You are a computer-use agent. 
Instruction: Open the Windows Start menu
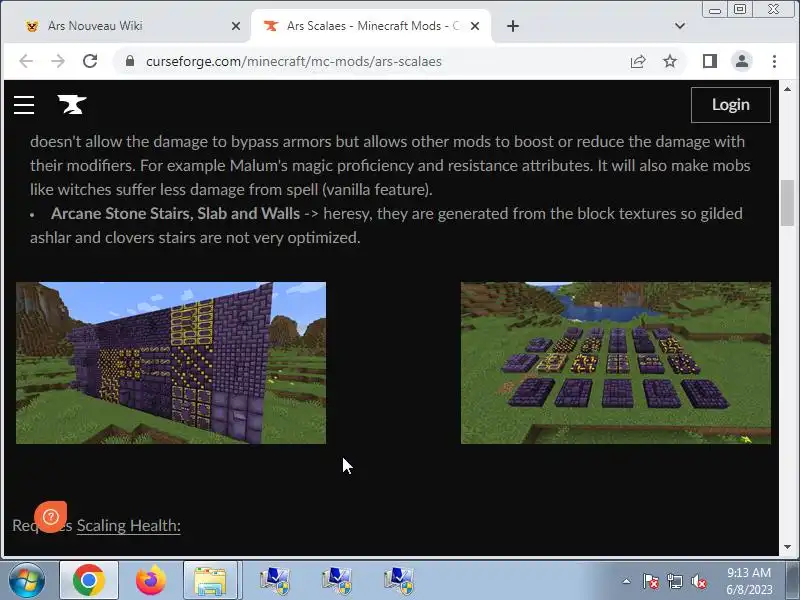[x=27, y=580]
